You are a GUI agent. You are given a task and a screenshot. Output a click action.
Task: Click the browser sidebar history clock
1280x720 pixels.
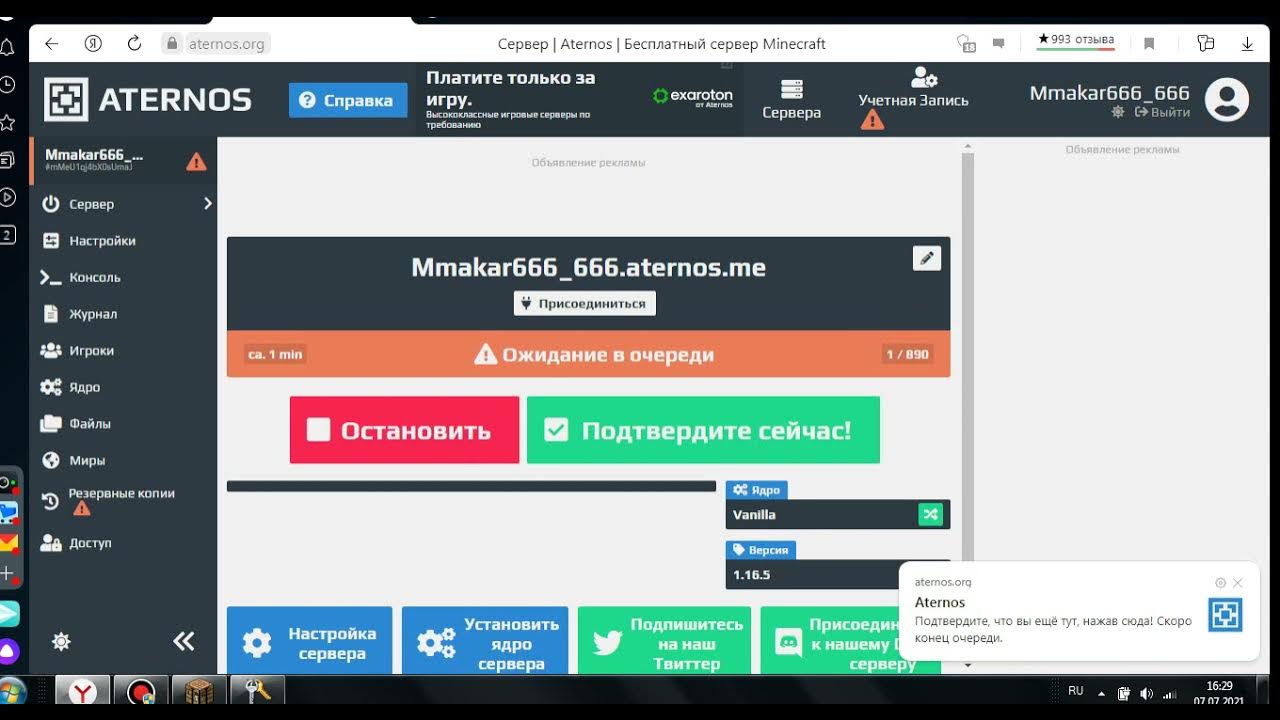coord(7,85)
